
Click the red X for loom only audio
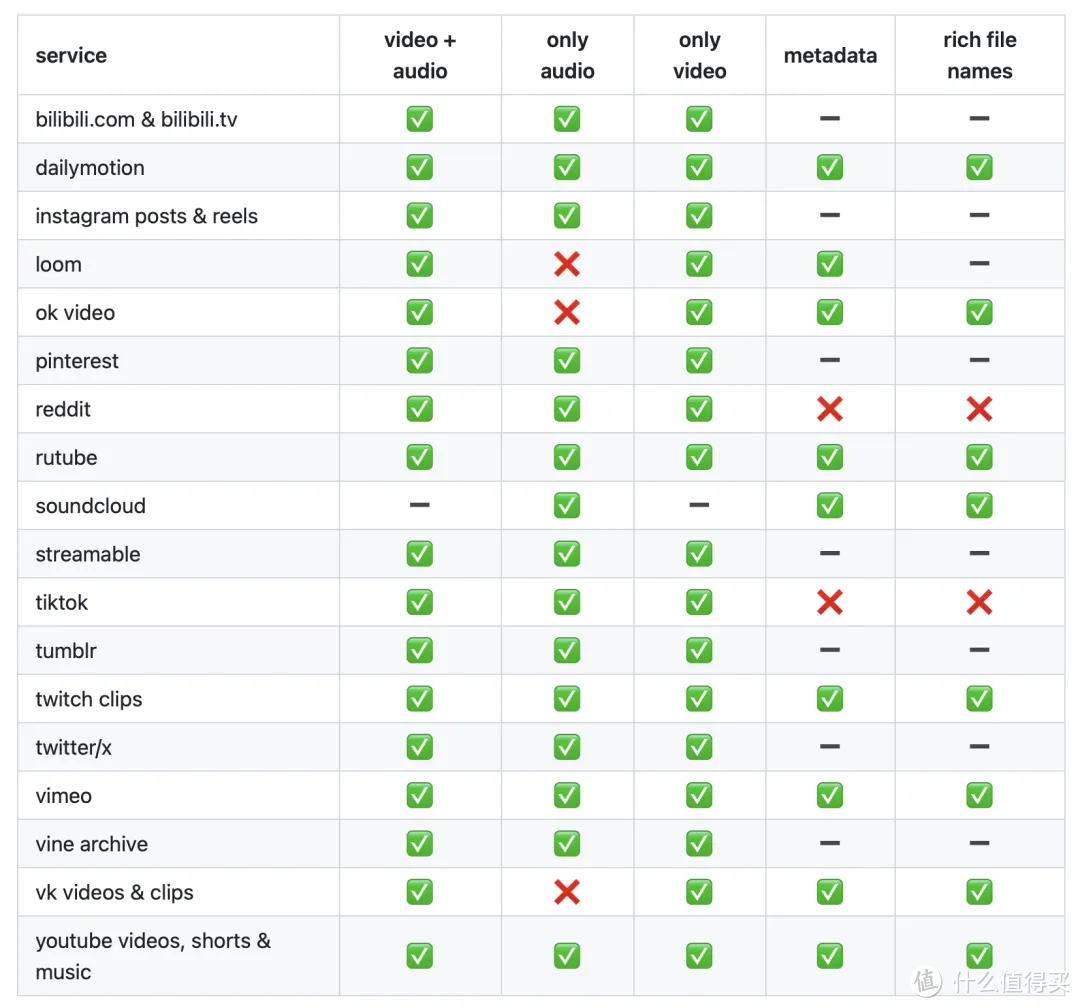click(566, 264)
